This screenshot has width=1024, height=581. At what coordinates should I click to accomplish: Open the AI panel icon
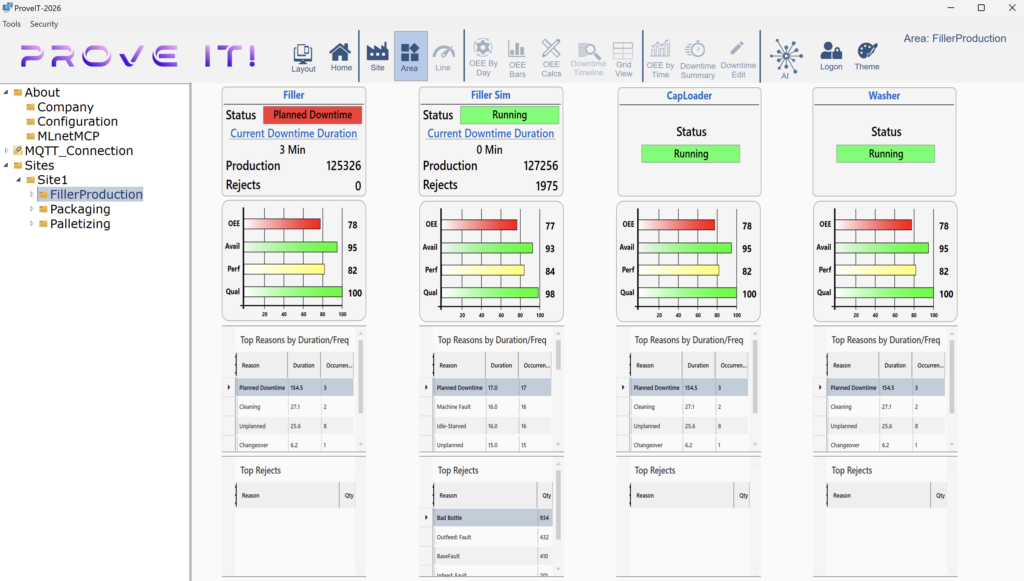click(786, 57)
